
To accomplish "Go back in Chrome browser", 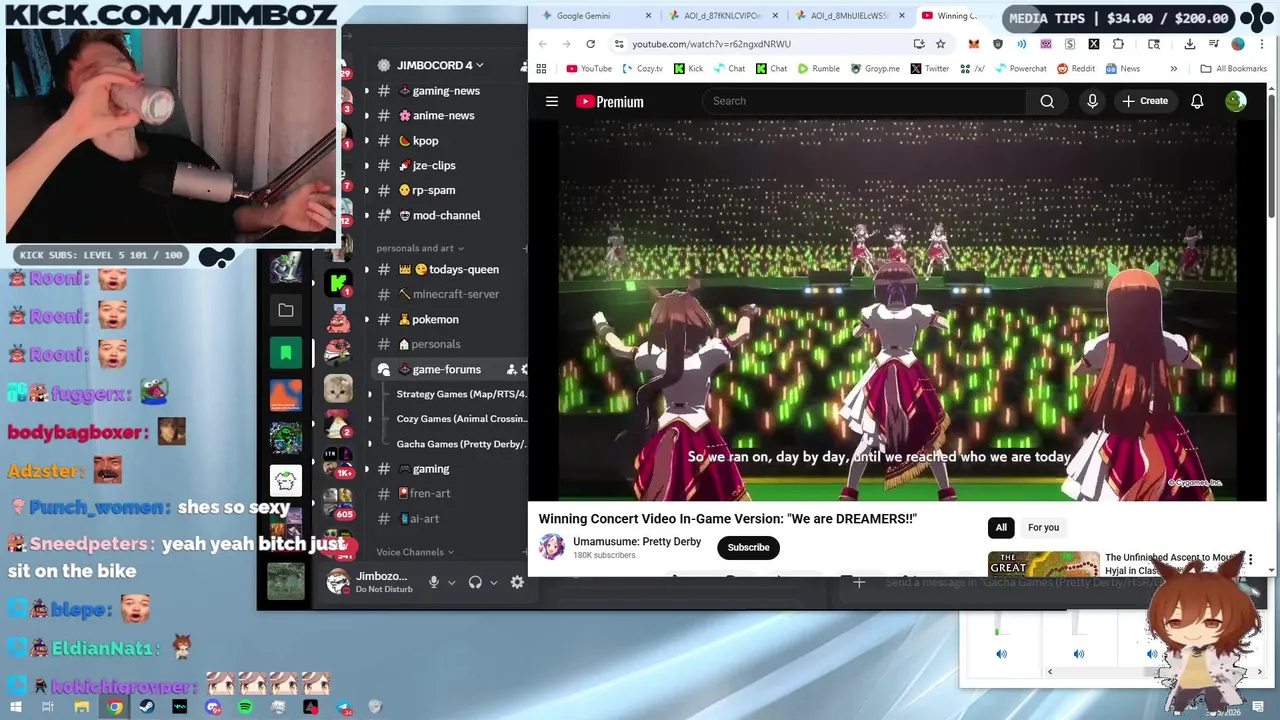I will (543, 44).
